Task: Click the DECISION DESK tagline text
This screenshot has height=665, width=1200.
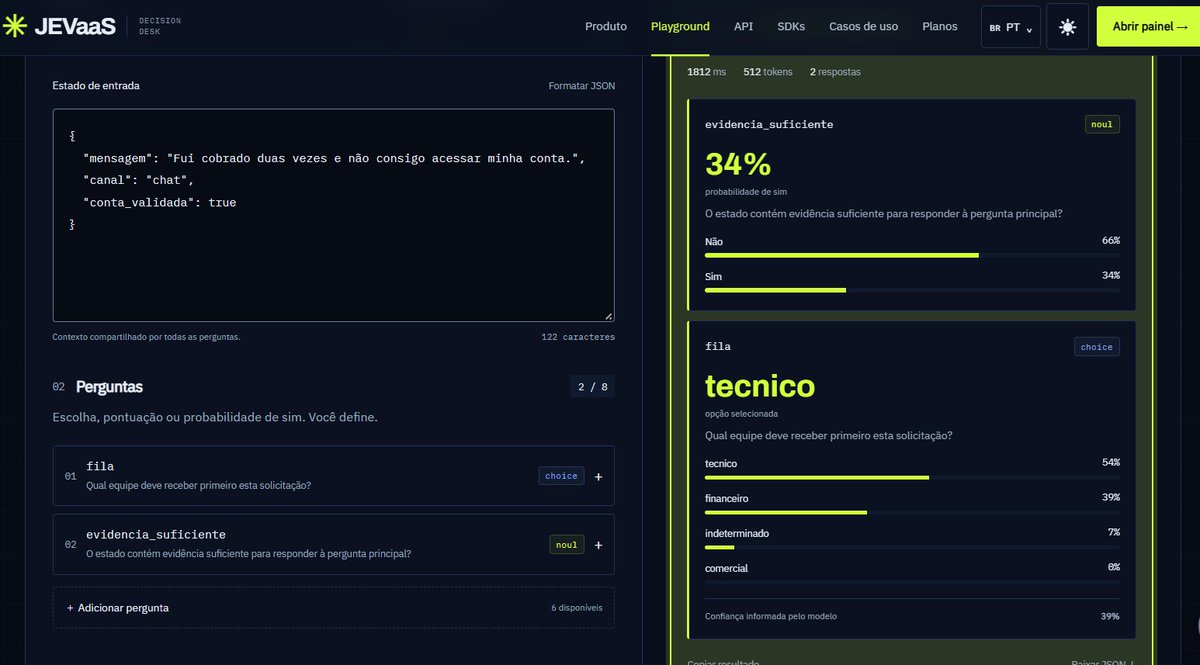Action: (160, 26)
